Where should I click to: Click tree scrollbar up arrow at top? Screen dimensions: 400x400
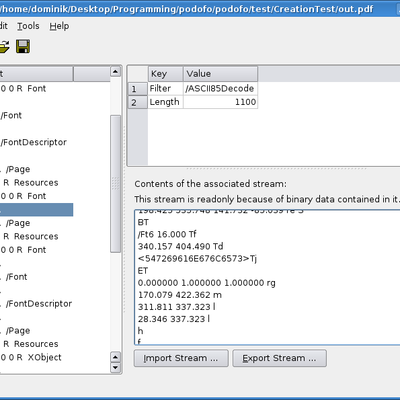pyautogui.click(x=115, y=71)
